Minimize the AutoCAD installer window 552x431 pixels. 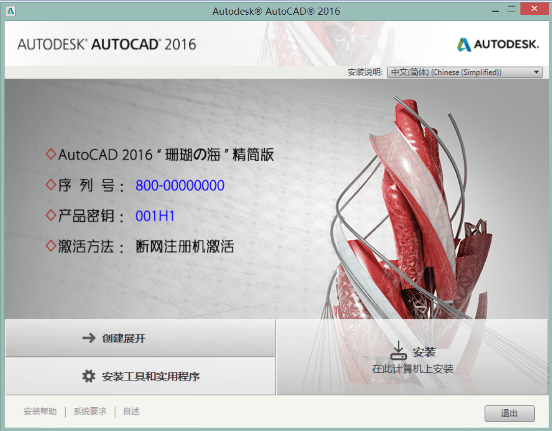tap(496, 11)
